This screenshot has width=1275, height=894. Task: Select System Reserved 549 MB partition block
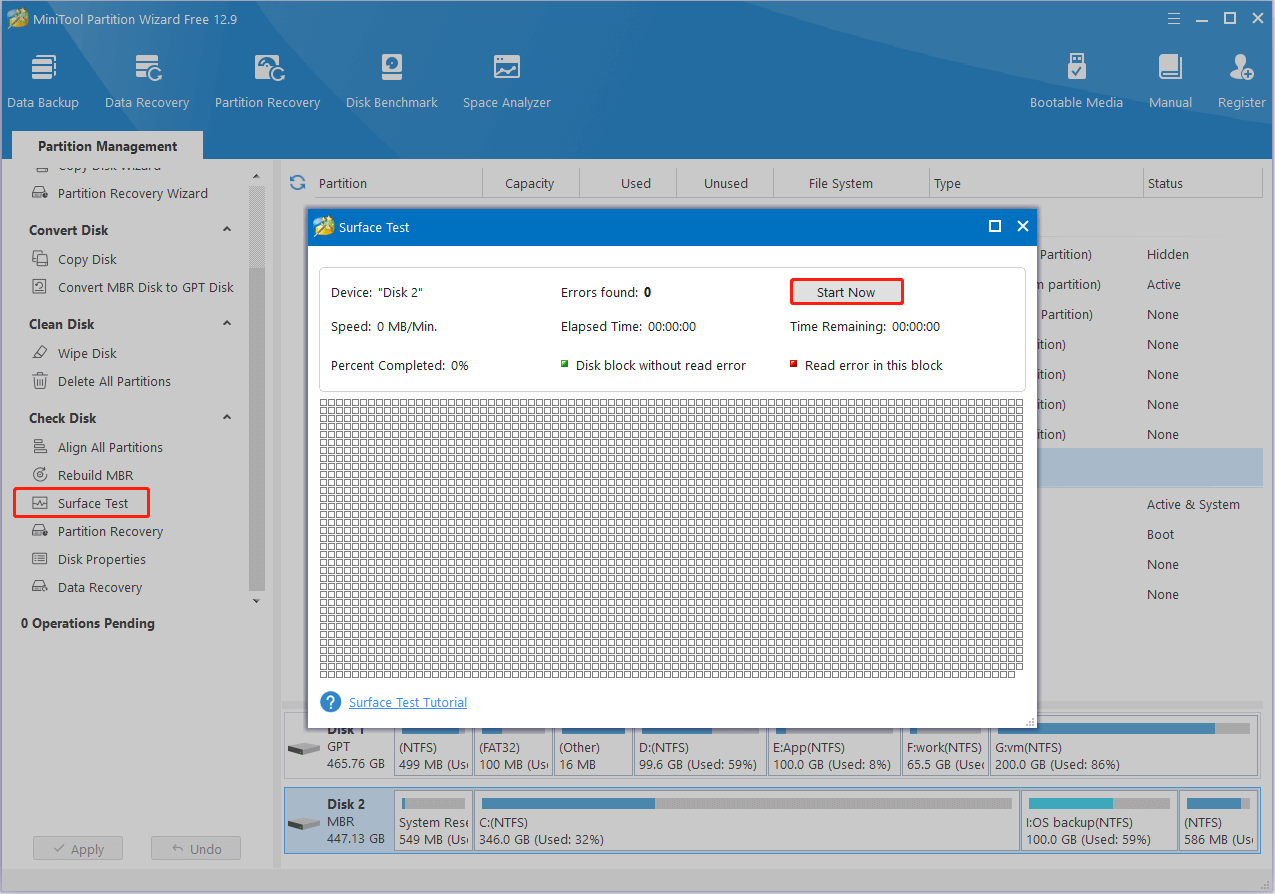click(x=433, y=821)
